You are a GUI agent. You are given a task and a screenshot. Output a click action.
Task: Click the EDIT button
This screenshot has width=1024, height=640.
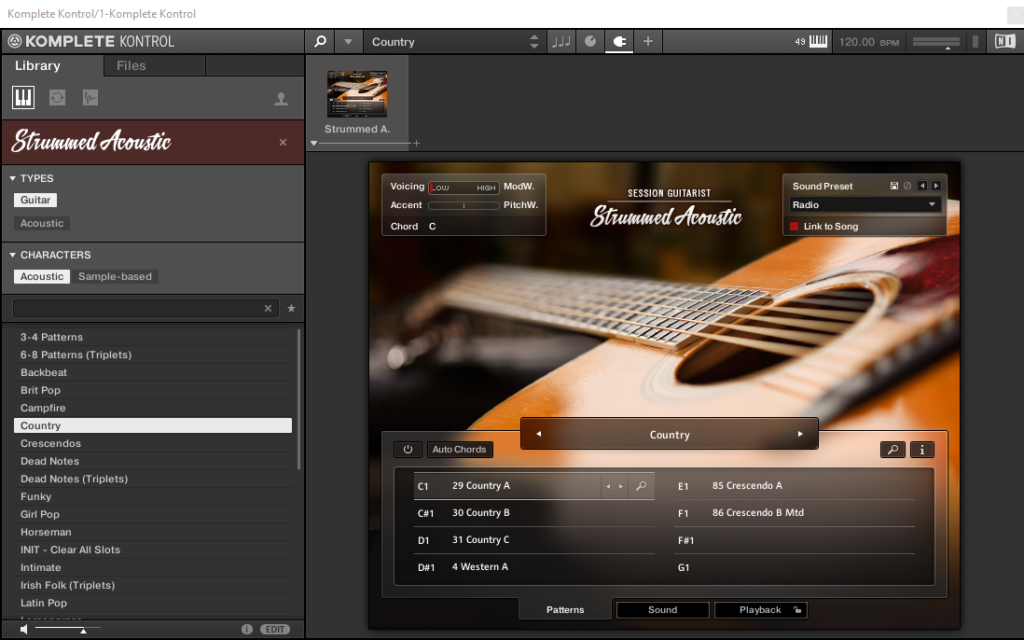pyautogui.click(x=275, y=629)
